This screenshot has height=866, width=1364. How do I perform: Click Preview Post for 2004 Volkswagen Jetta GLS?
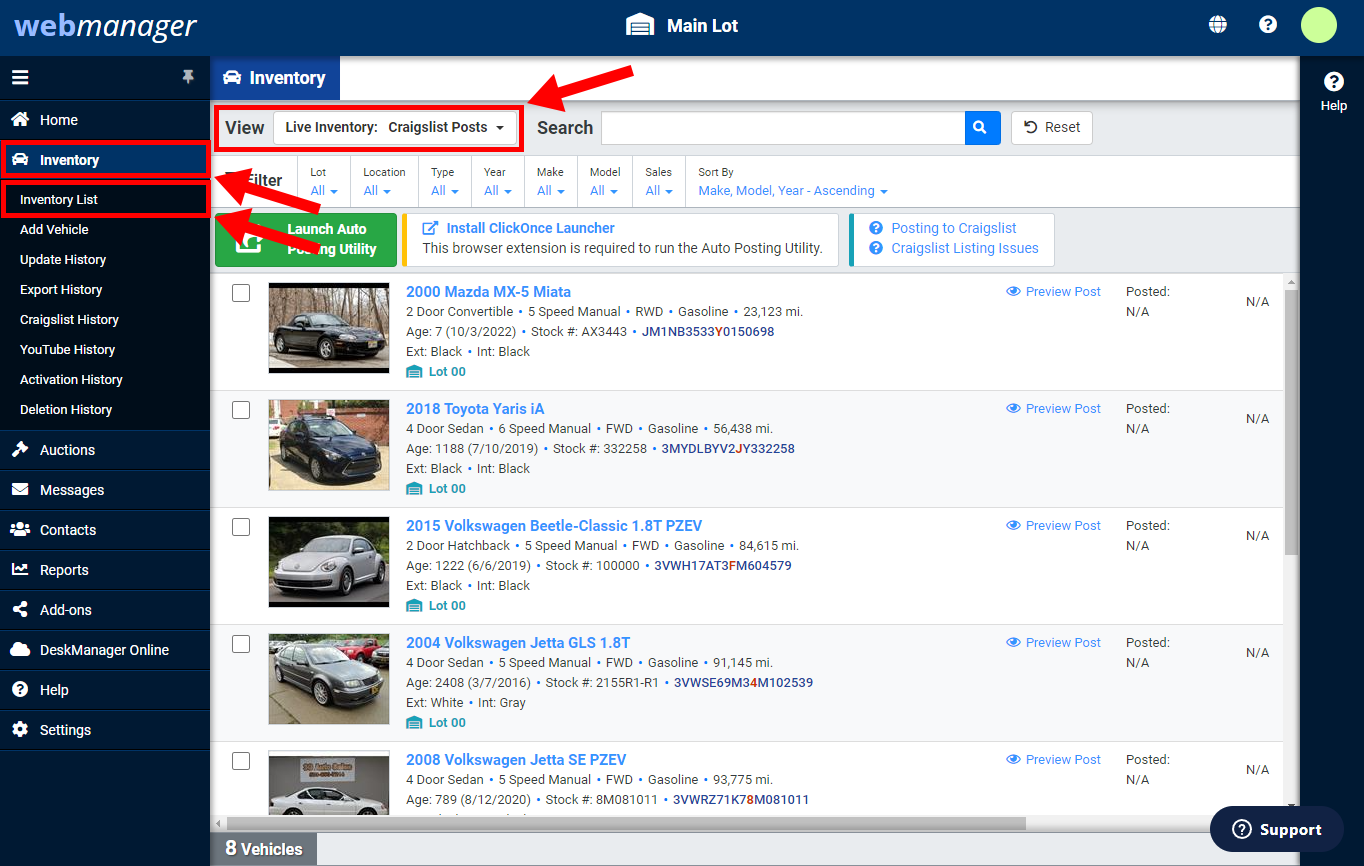click(1053, 643)
